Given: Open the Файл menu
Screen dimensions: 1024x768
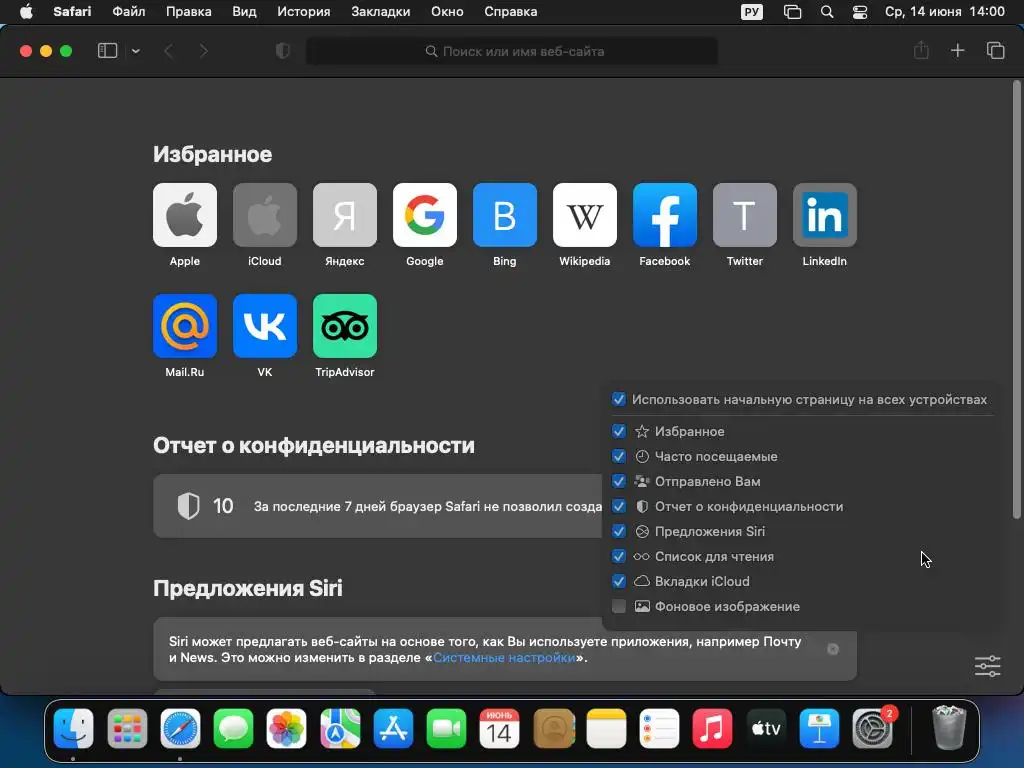Looking at the screenshot, I should (129, 12).
